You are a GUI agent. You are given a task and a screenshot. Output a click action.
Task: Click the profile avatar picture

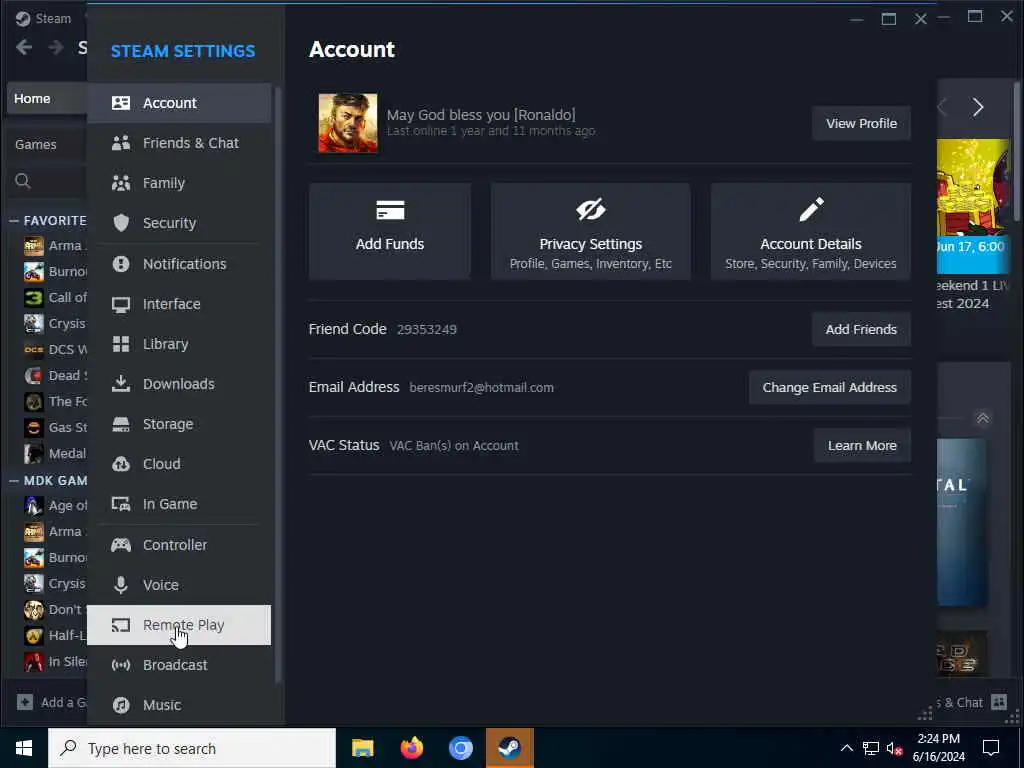click(x=347, y=123)
